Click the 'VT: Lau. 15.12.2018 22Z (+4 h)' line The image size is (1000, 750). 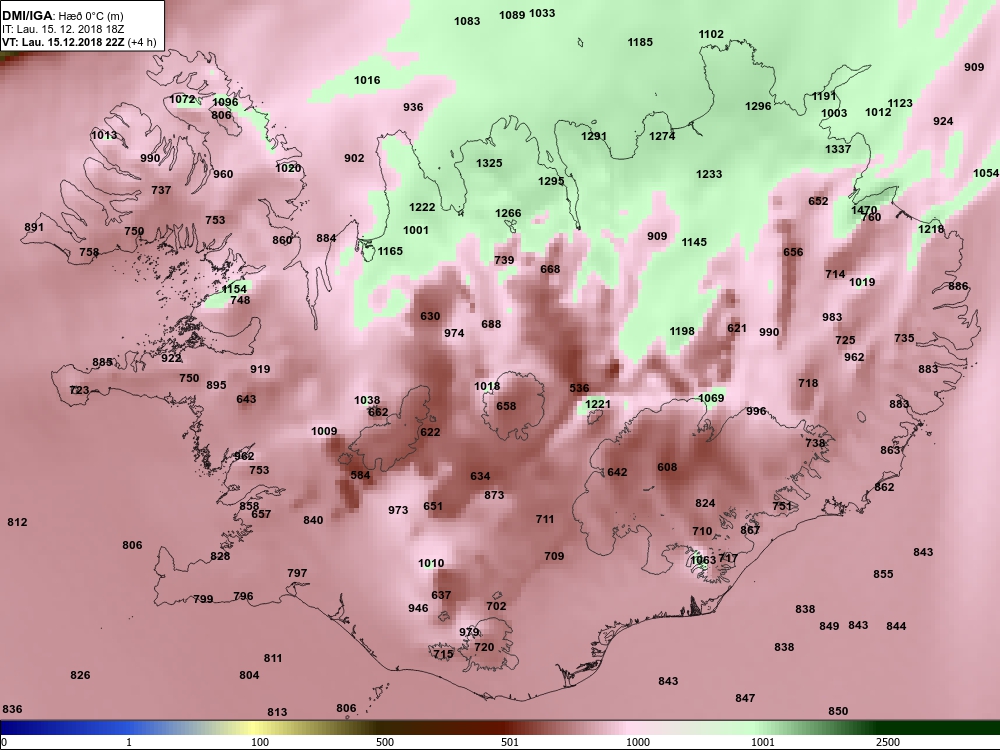(79, 43)
